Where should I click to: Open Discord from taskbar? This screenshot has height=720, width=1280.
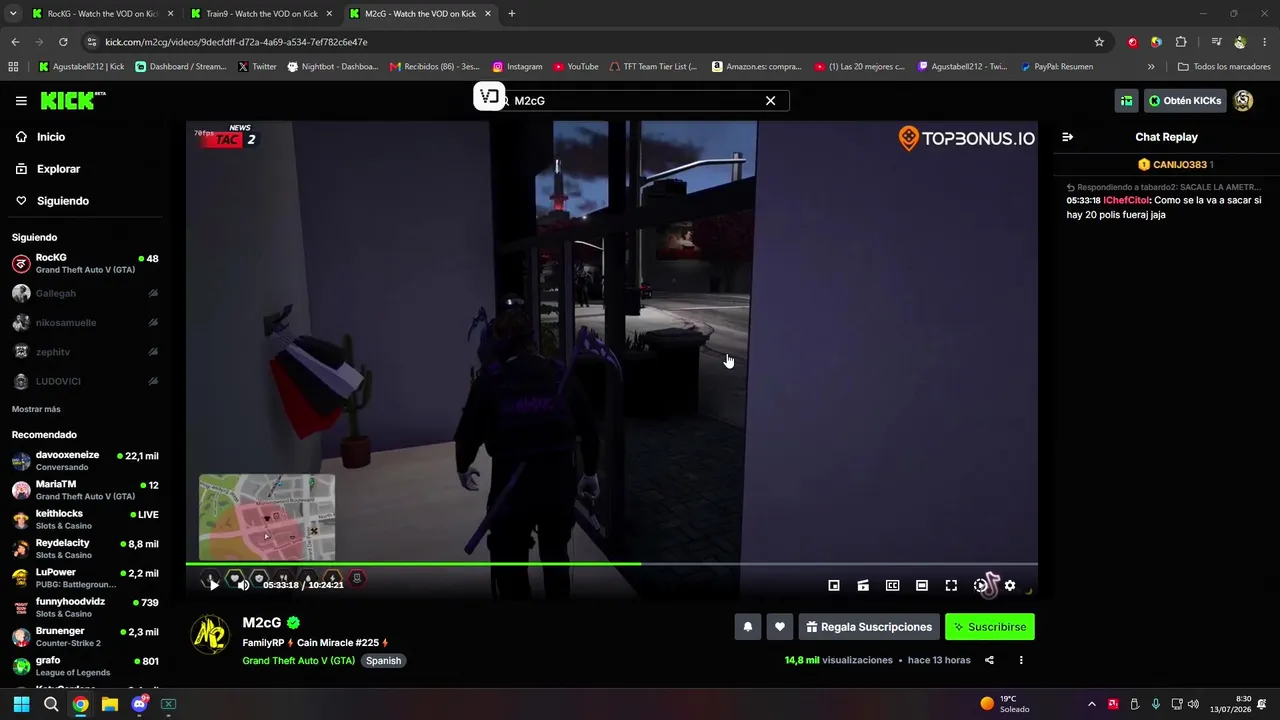140,704
